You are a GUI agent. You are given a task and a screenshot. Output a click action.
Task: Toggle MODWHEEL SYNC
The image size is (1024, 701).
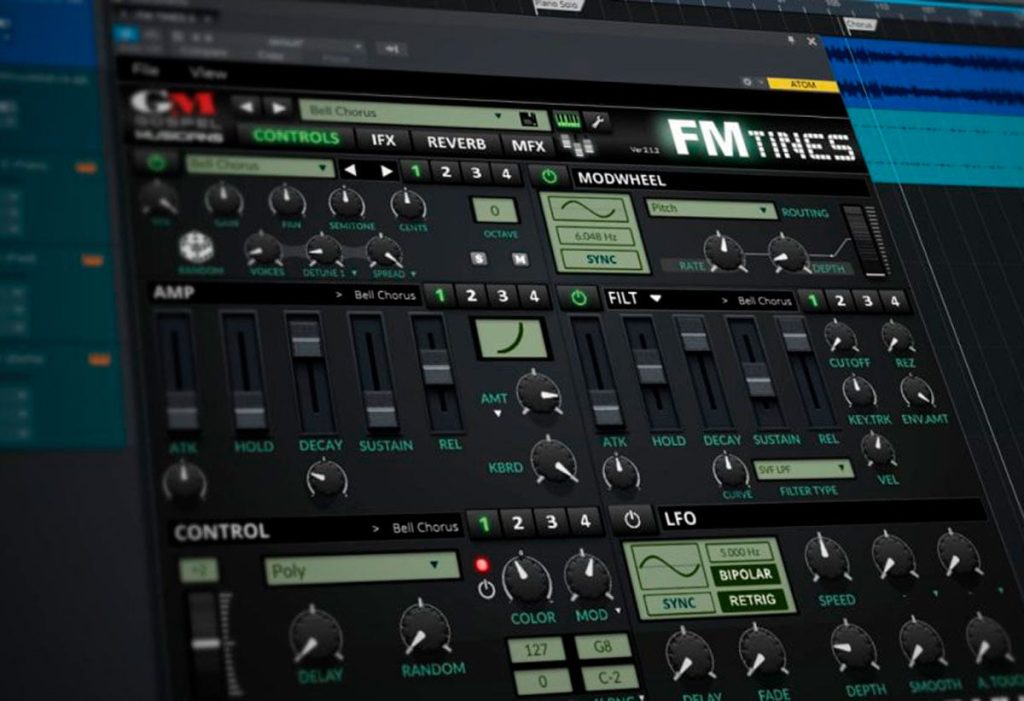(601, 259)
